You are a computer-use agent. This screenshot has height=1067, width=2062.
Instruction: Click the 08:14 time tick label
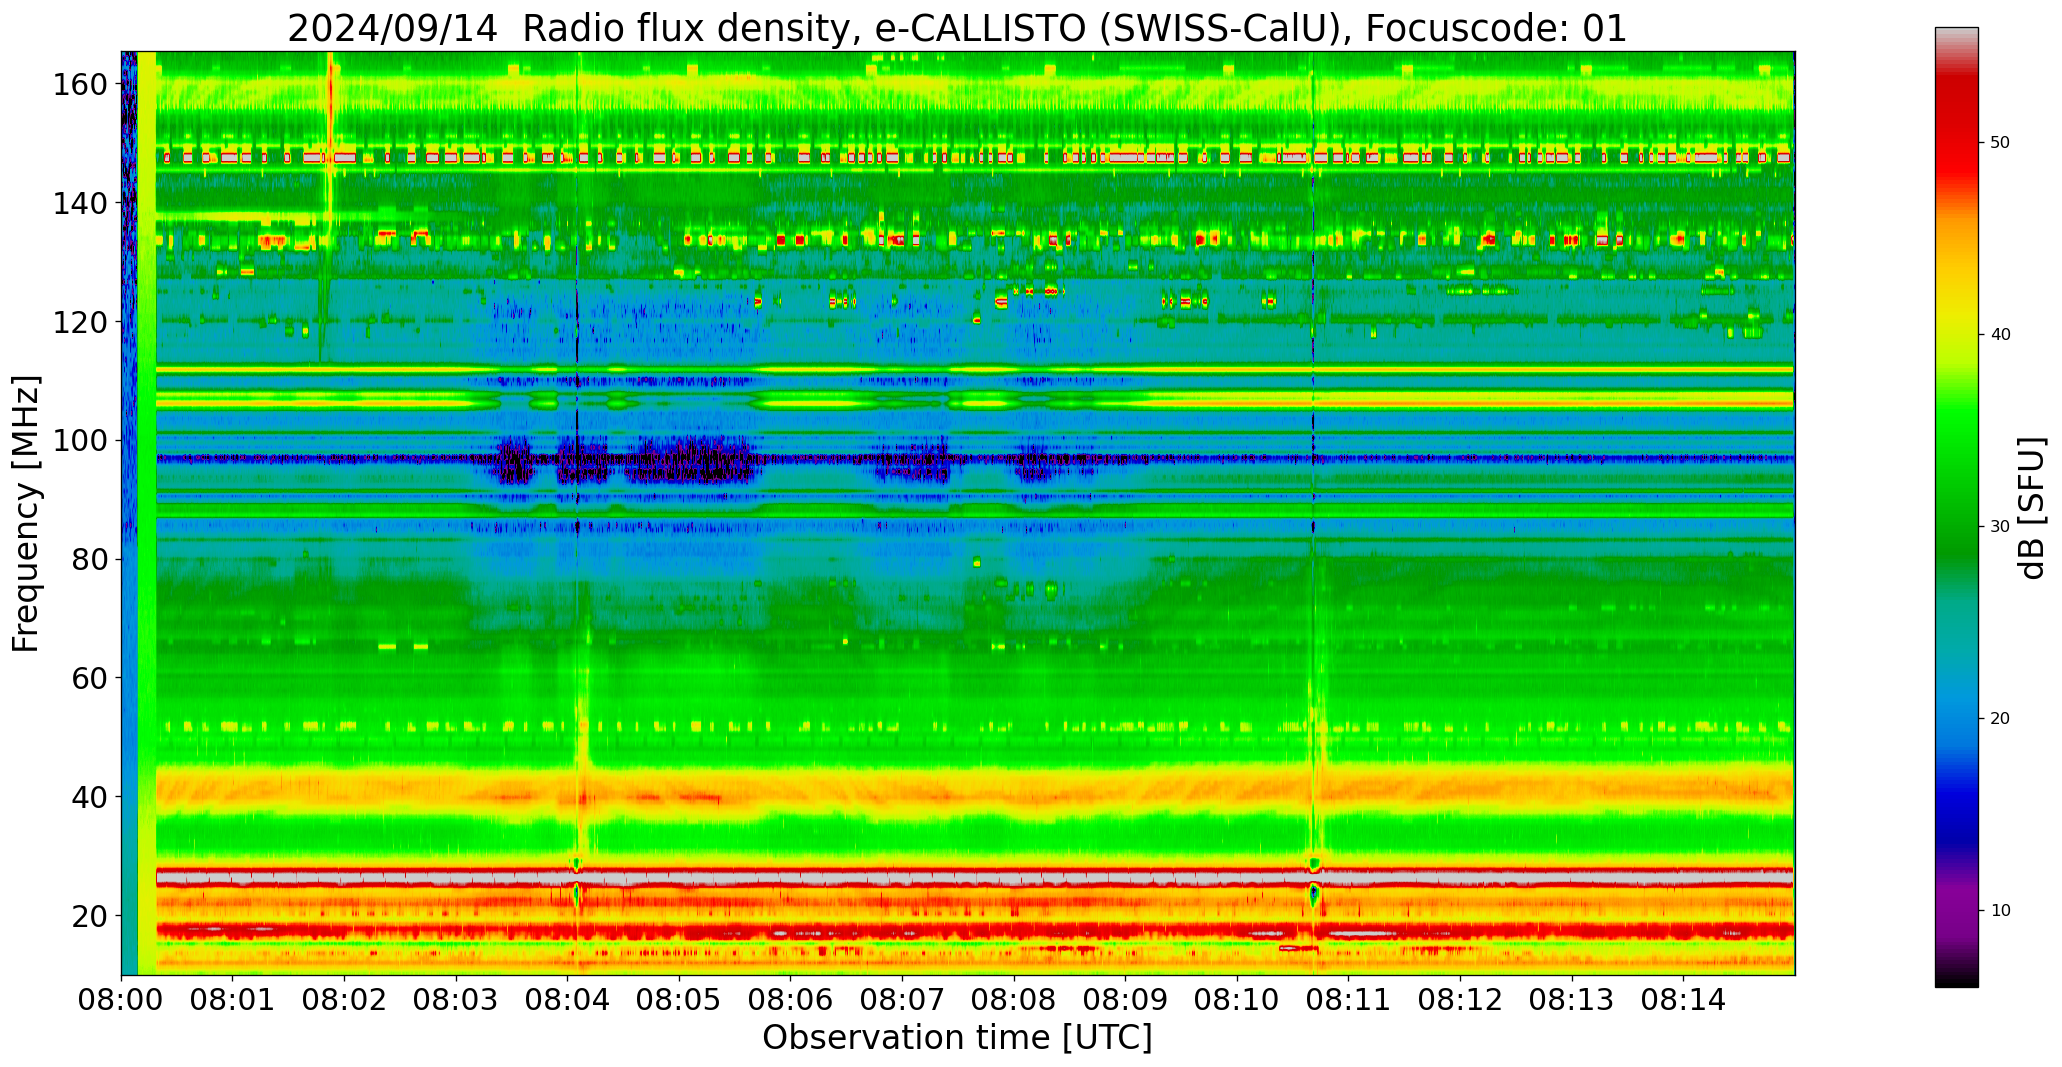(1683, 1000)
